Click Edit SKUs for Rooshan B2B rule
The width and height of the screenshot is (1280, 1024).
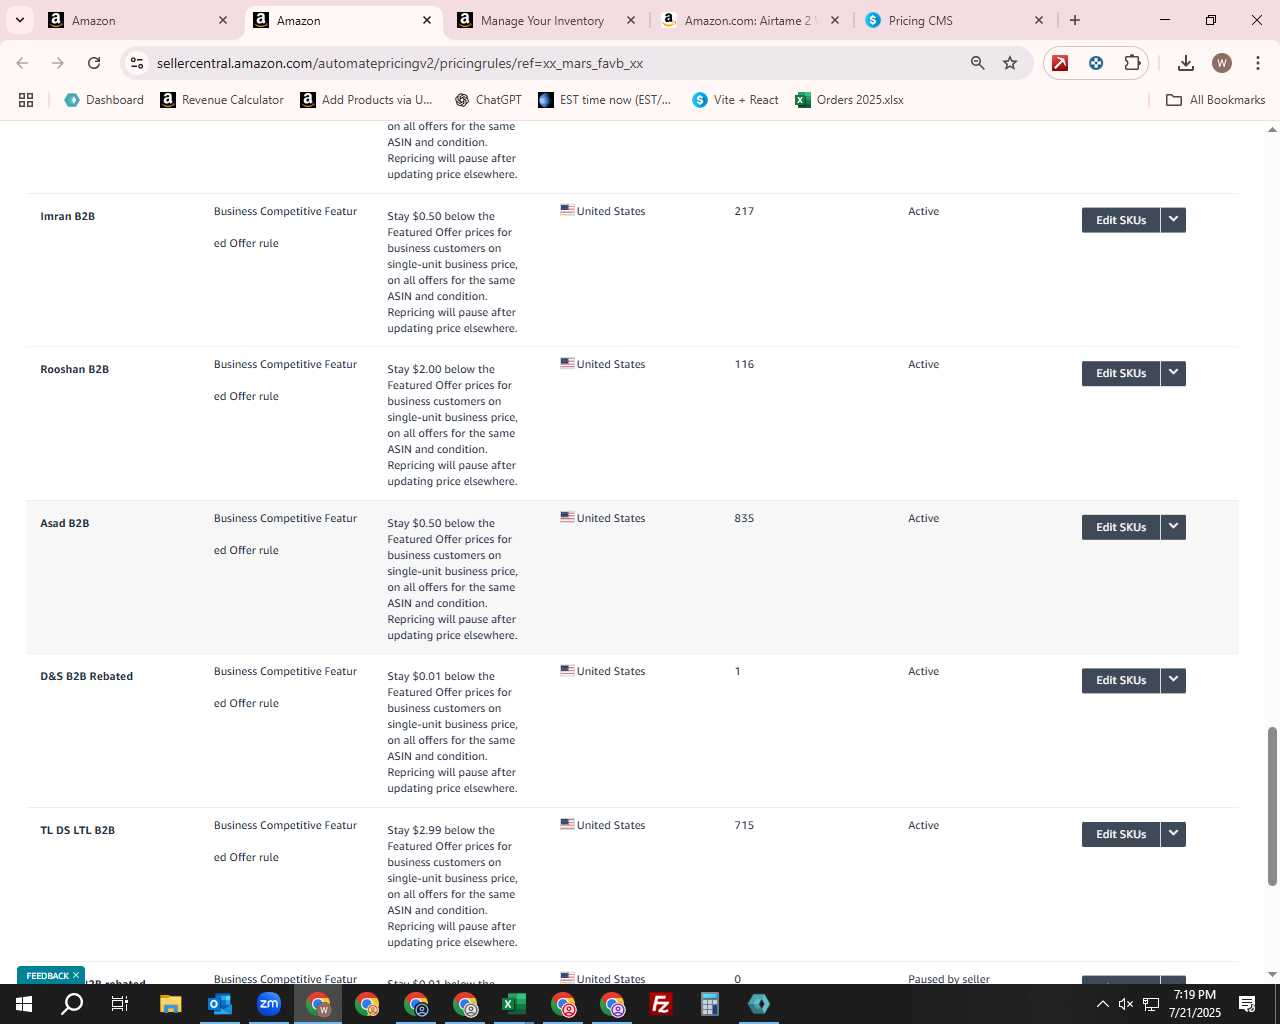pos(1121,373)
